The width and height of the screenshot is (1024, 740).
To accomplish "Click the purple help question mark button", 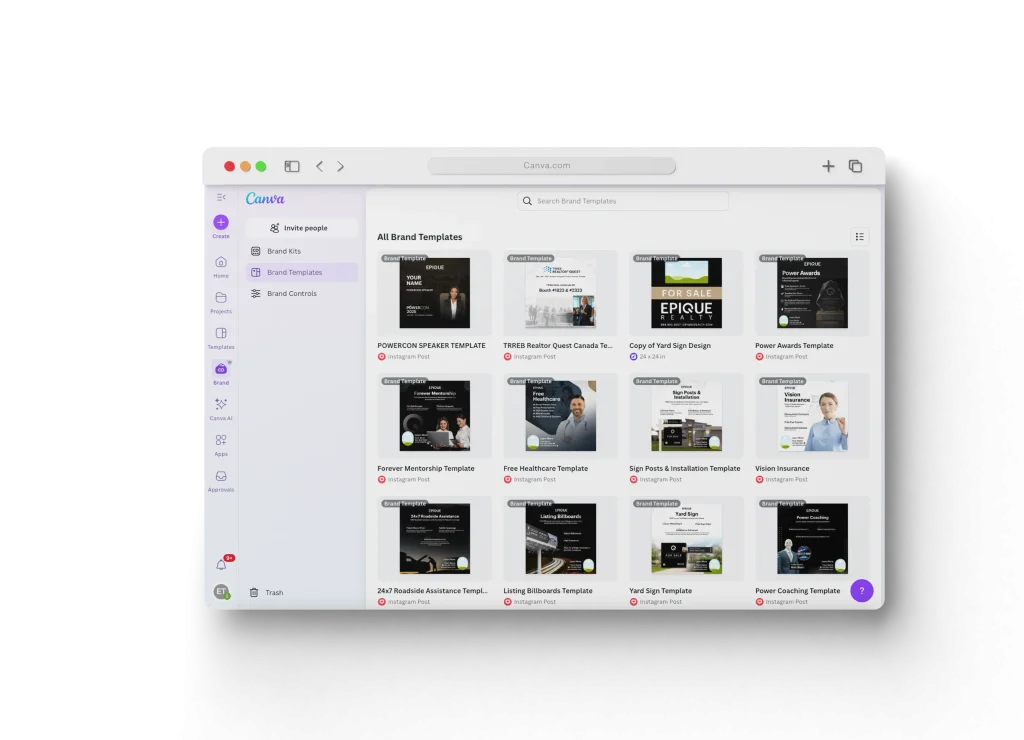I will coord(861,590).
